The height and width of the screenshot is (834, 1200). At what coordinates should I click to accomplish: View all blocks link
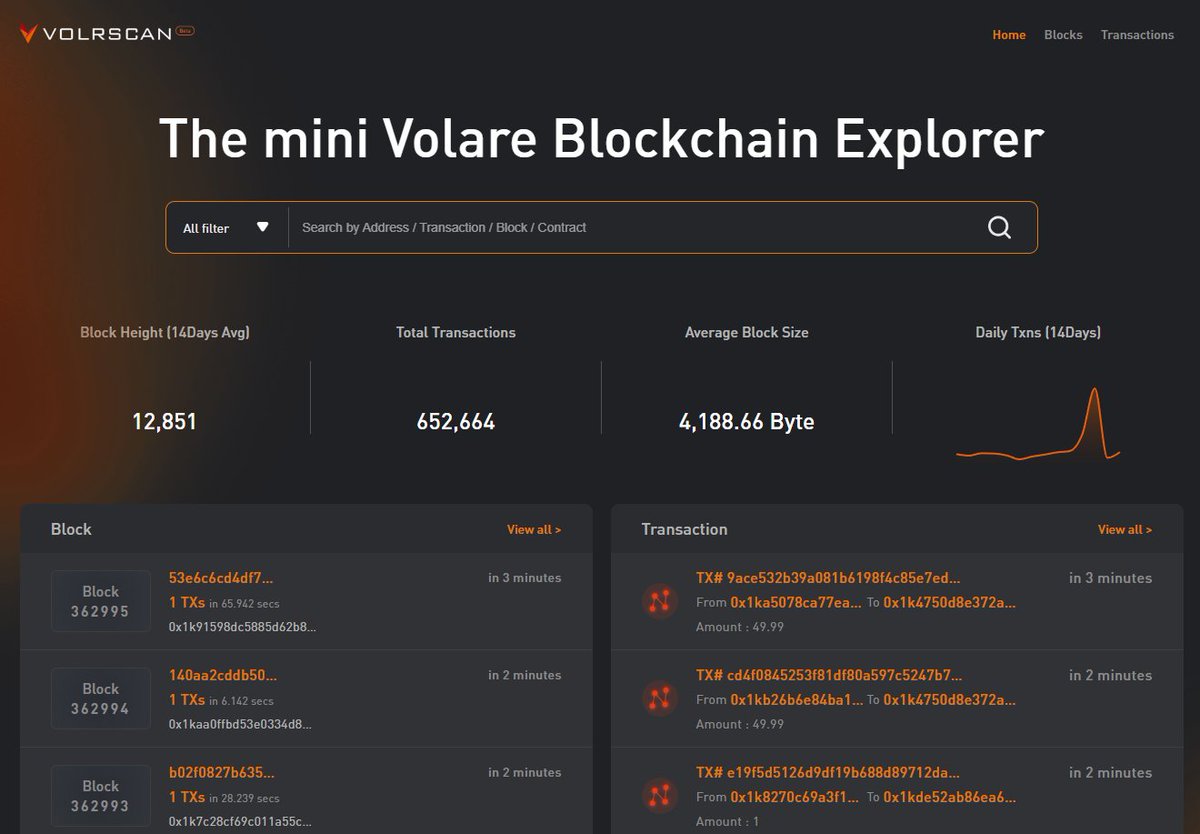534,529
